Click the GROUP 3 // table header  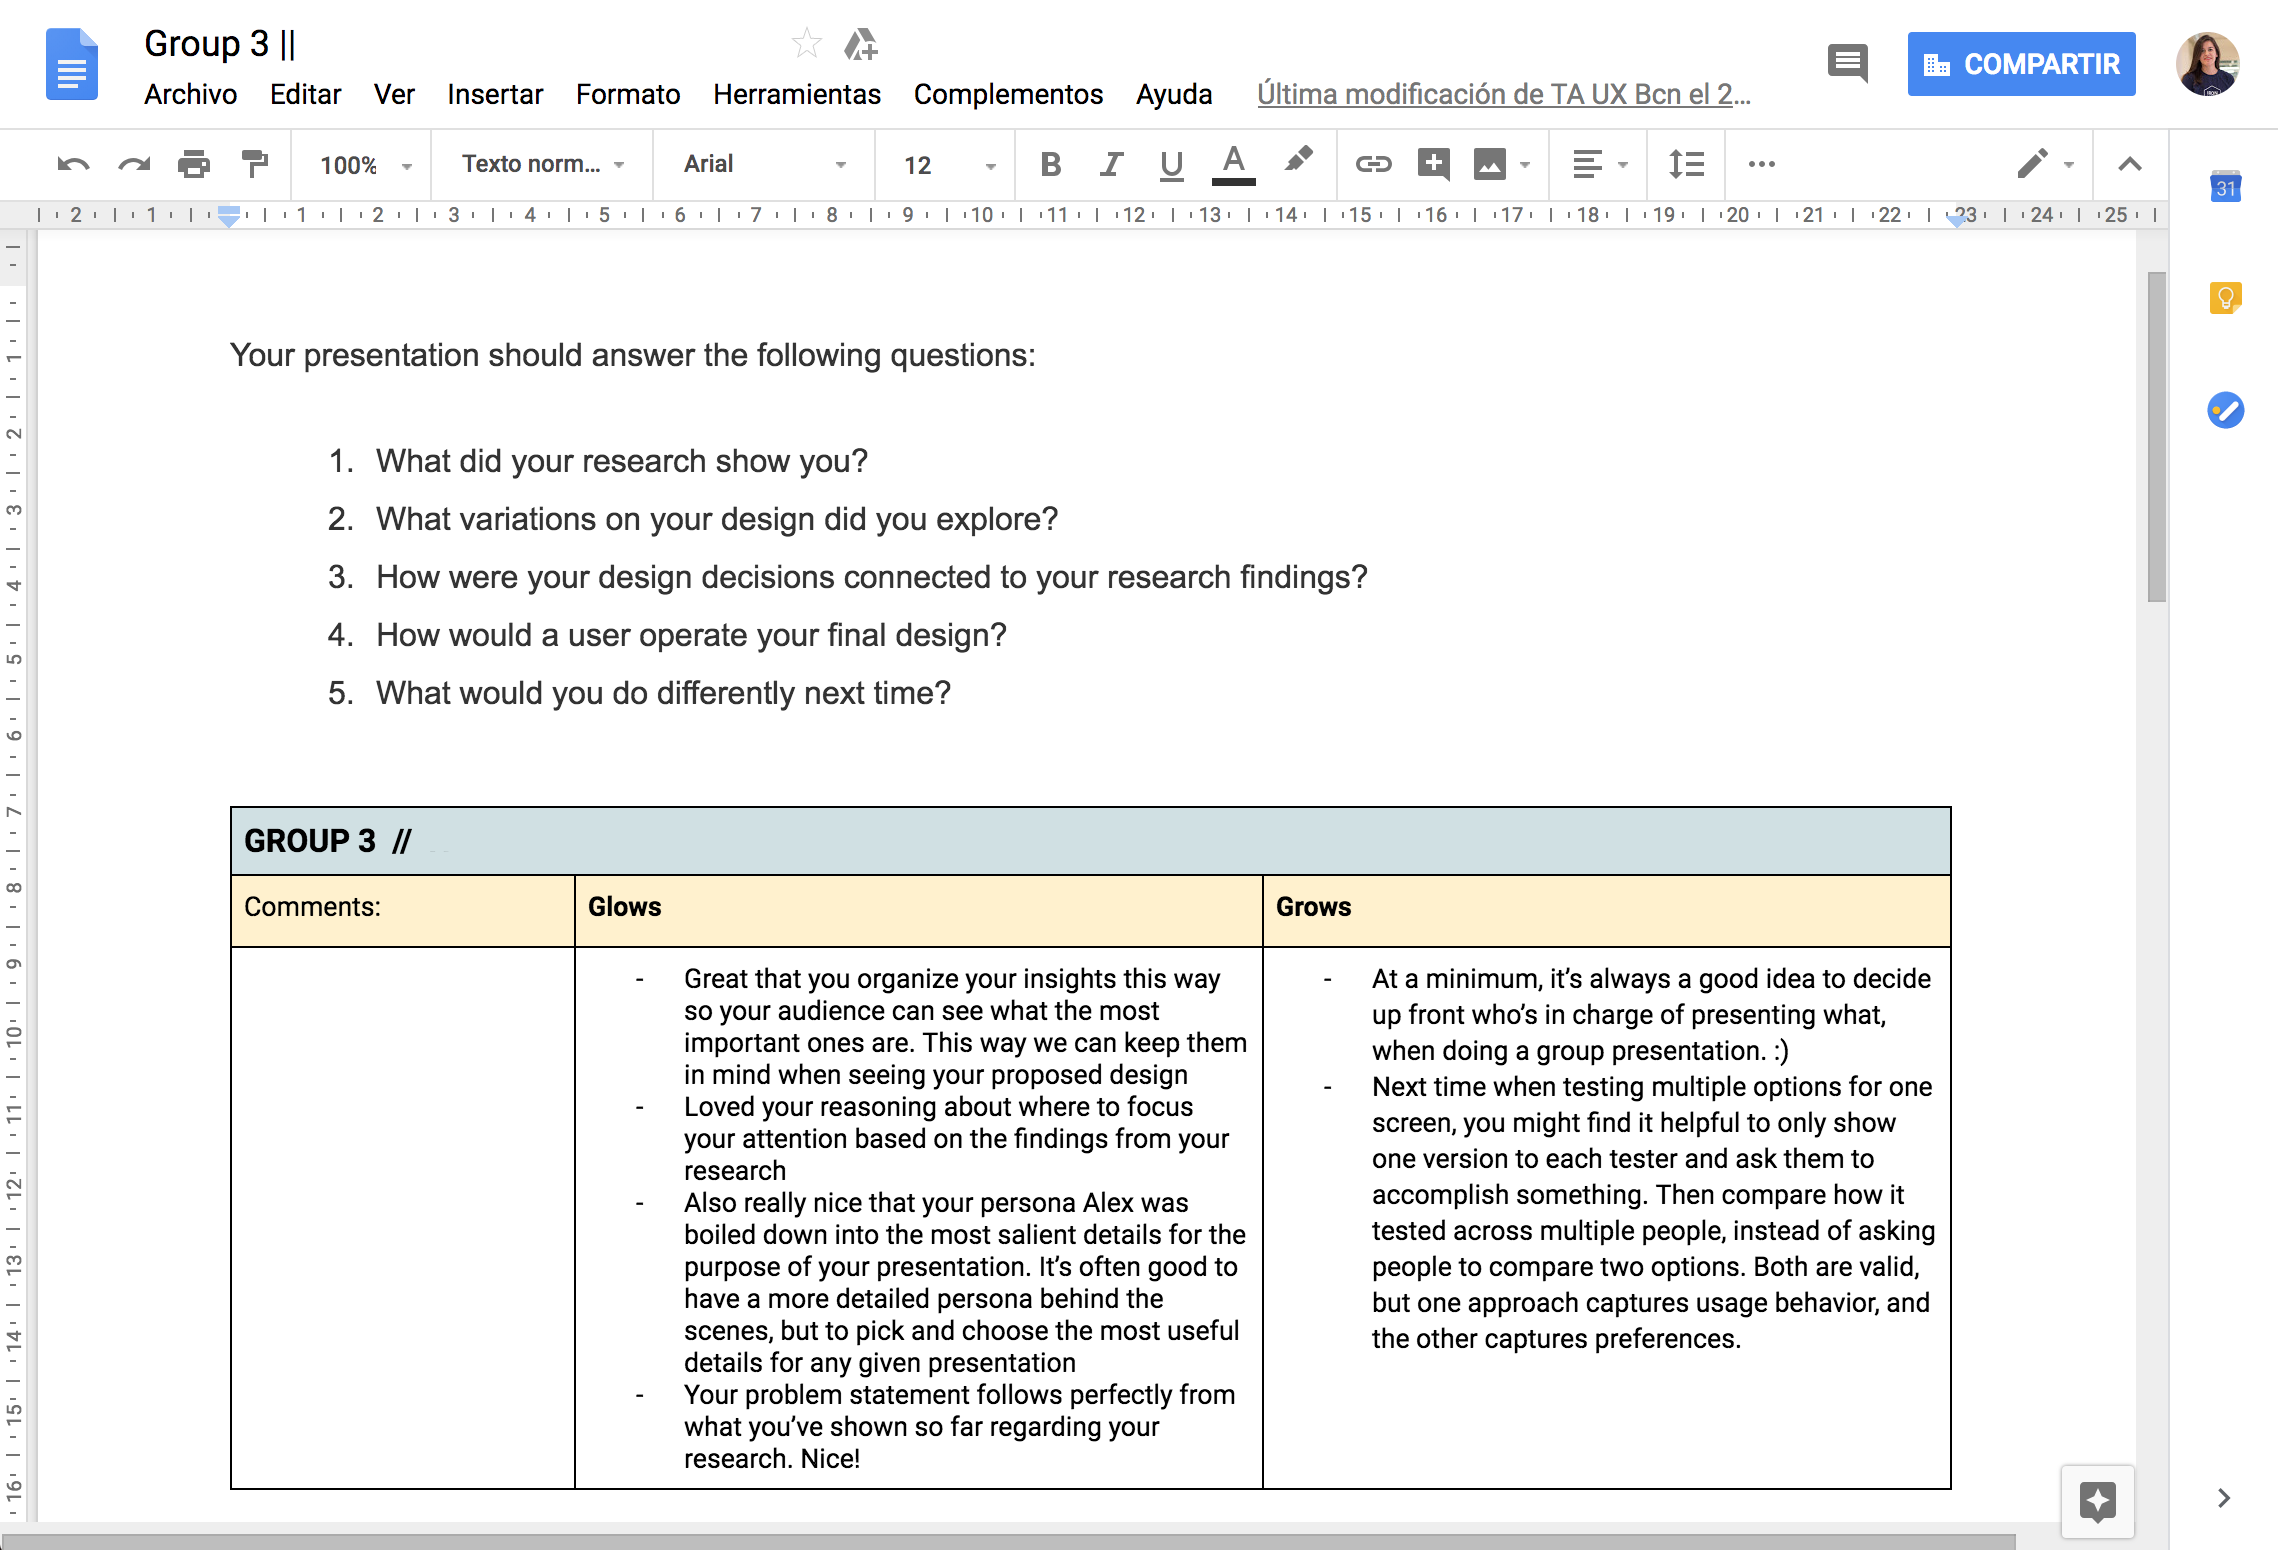[x=1090, y=841]
